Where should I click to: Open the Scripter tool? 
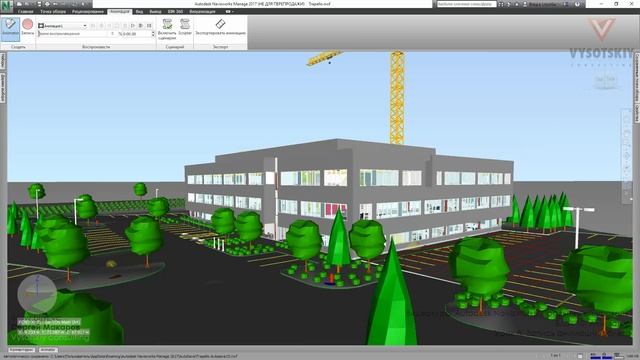coord(185,27)
